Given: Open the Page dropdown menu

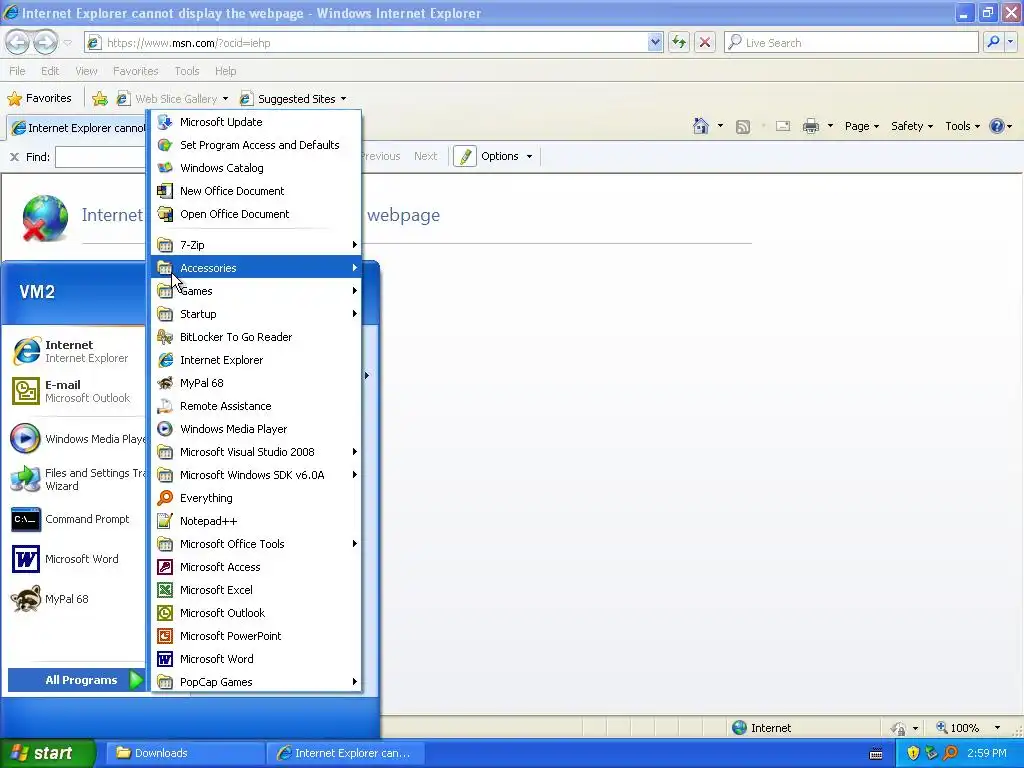Looking at the screenshot, I should [x=862, y=126].
